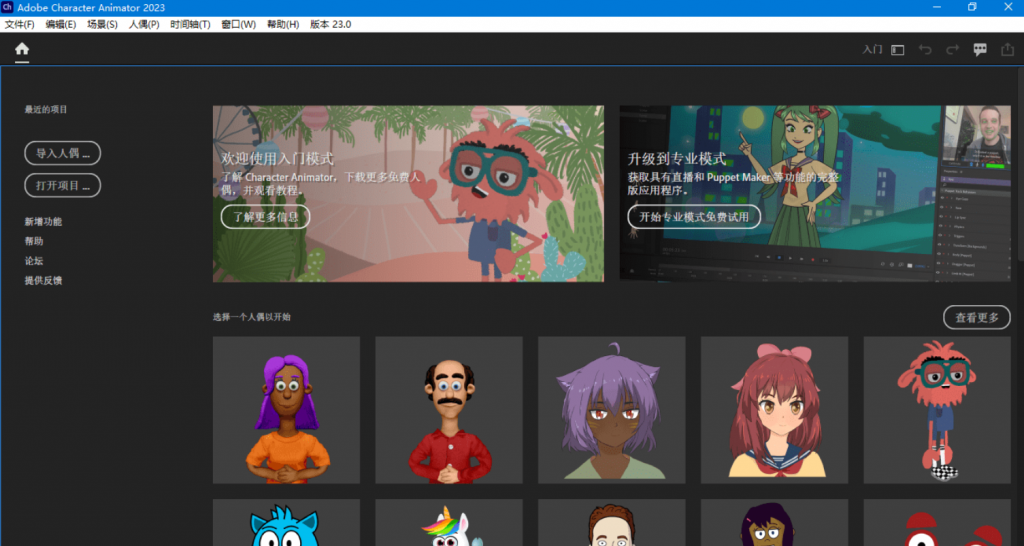This screenshot has width=1024, height=546.
Task: Minimize the Character Animator window
Action: pos(937,7)
